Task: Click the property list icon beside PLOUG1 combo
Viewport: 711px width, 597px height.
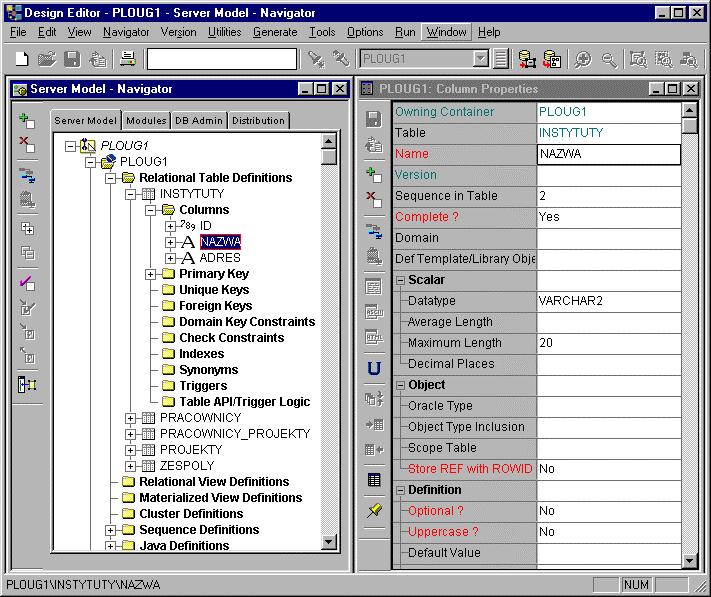Action: [501, 59]
